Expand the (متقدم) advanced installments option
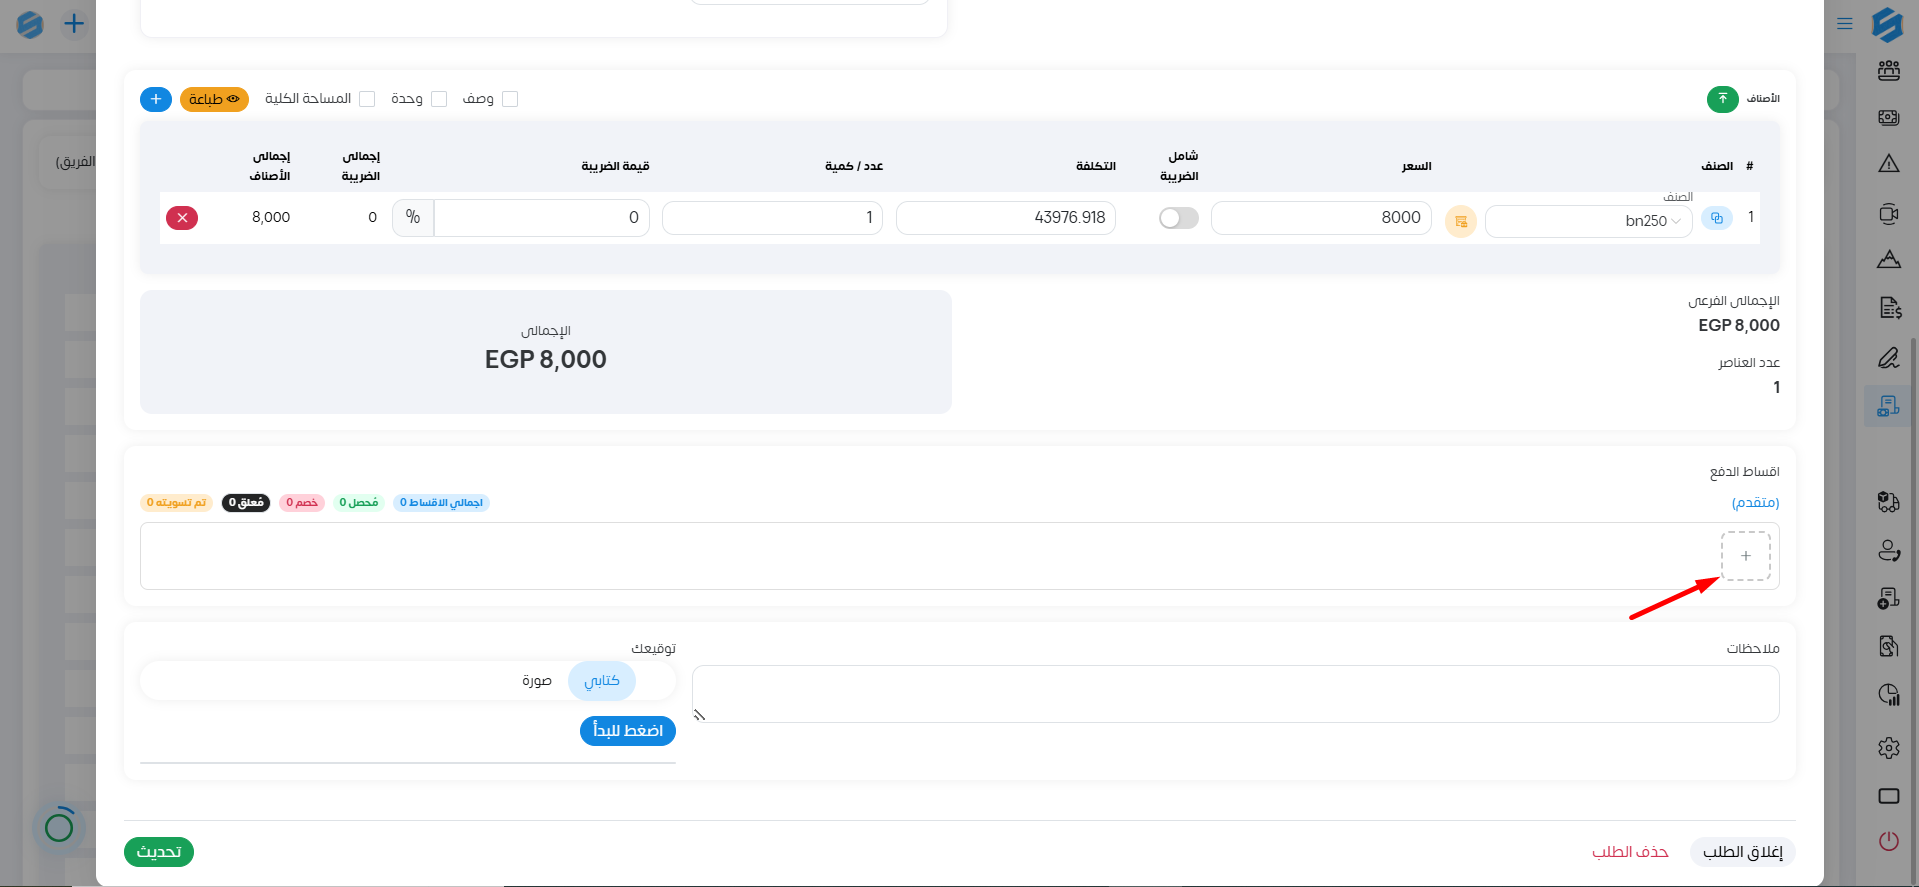Screen dimensions: 1919x887 click(1755, 502)
